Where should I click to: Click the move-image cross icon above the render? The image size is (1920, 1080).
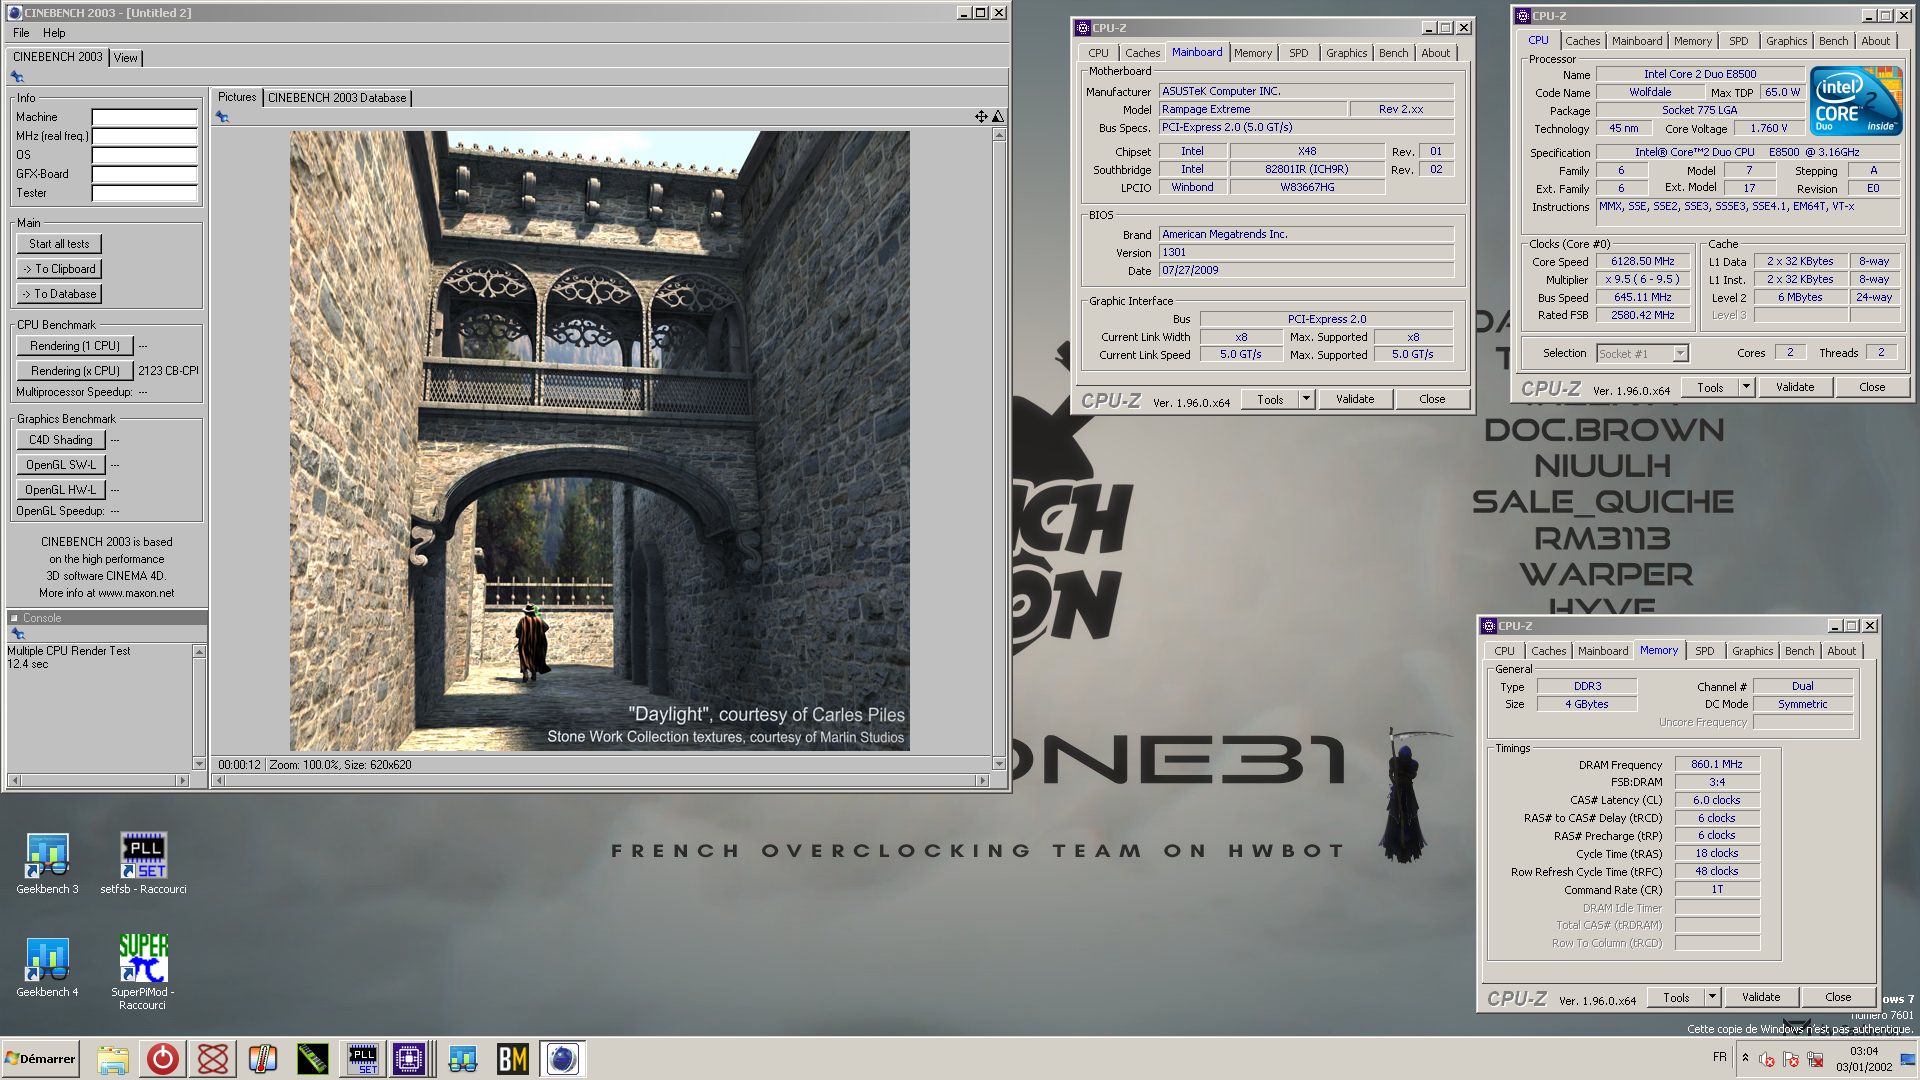pyautogui.click(x=981, y=117)
